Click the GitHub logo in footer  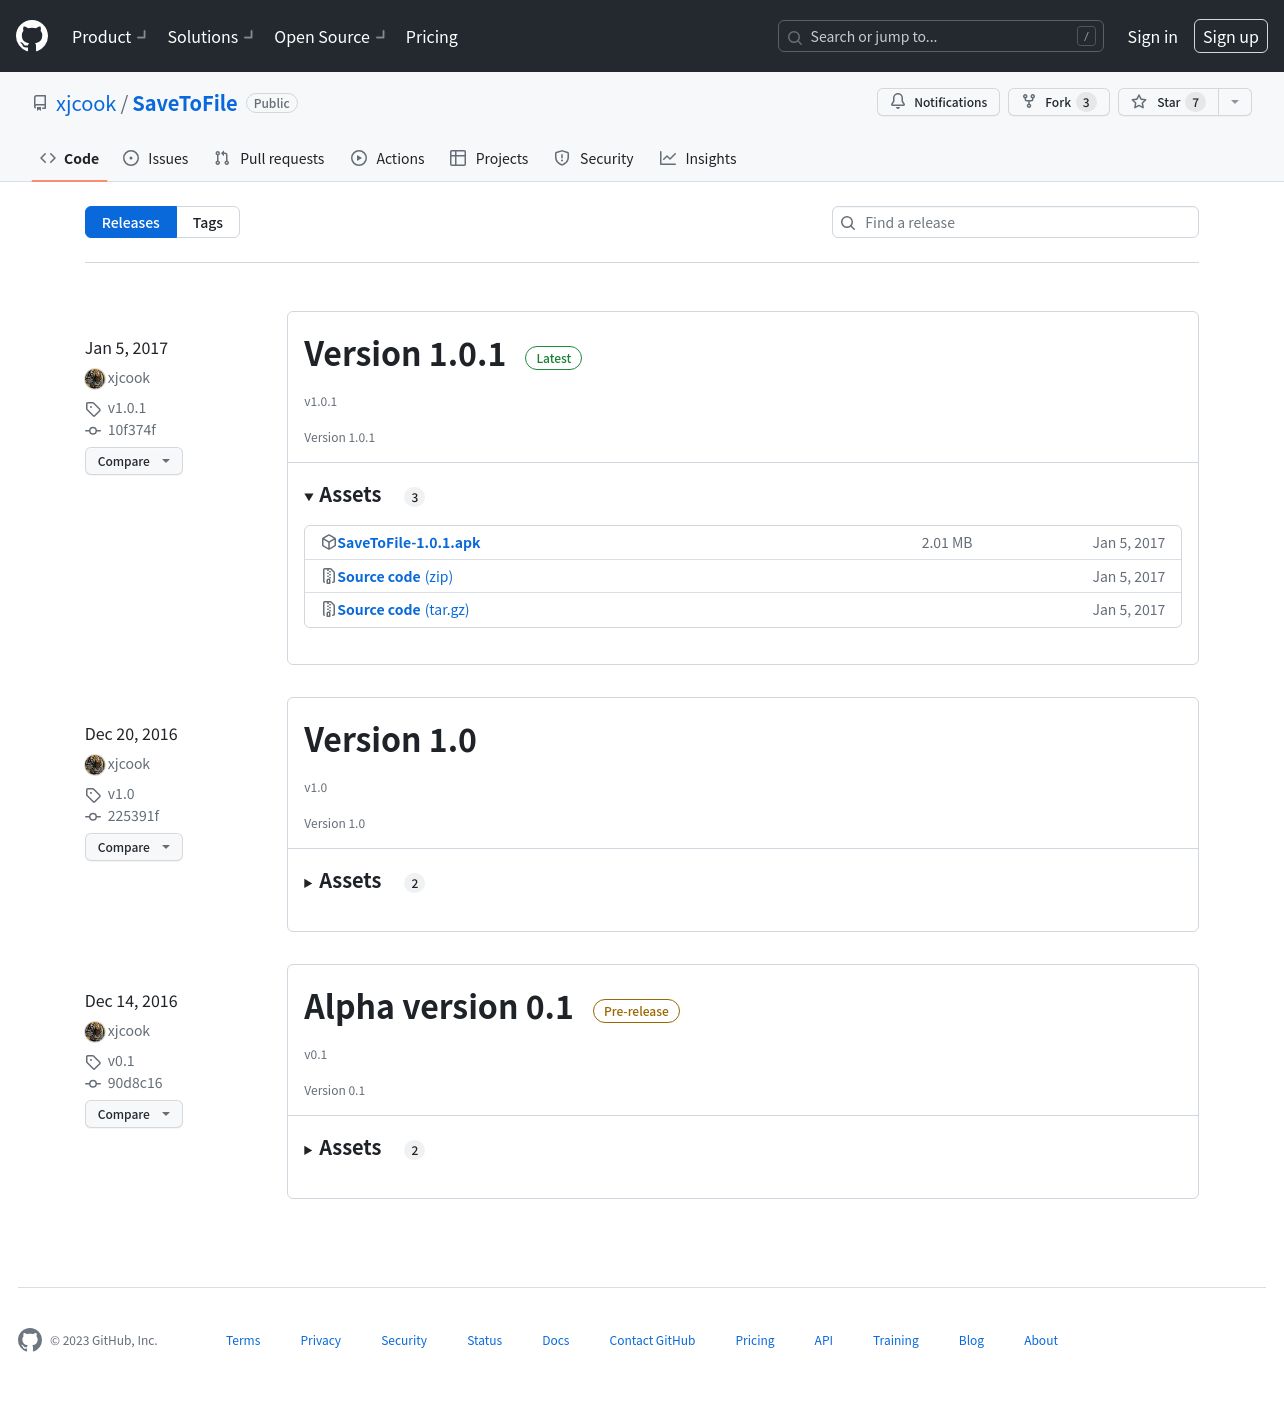click(x=30, y=1340)
